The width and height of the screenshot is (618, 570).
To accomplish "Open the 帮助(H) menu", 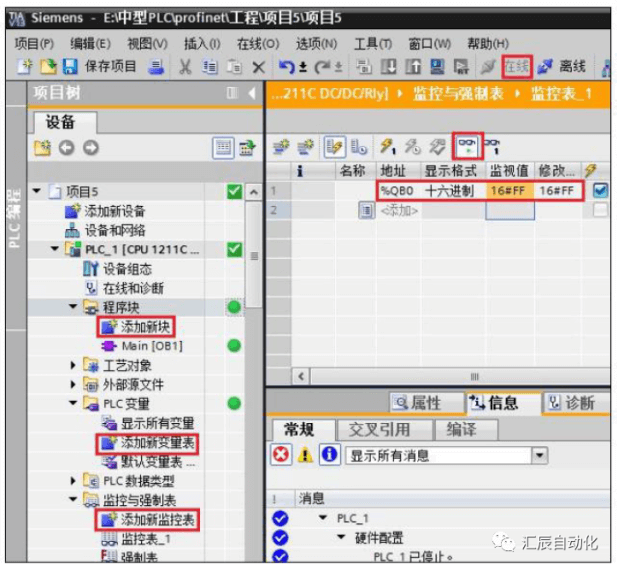I will click(488, 43).
